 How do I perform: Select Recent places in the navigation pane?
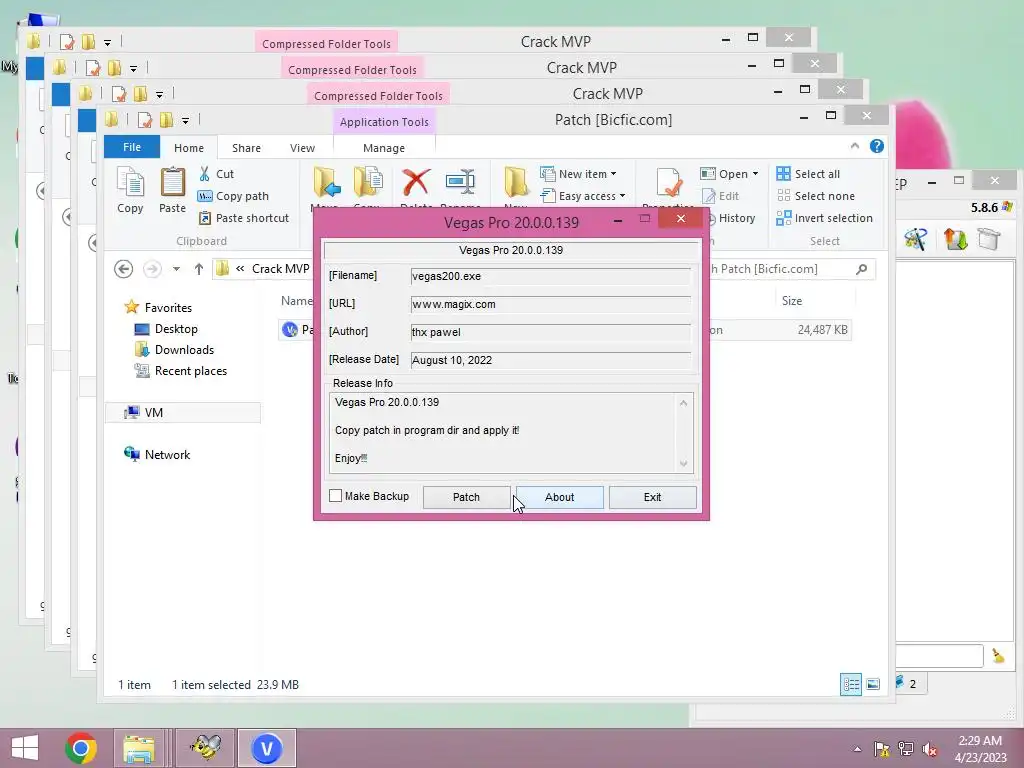[181, 371]
